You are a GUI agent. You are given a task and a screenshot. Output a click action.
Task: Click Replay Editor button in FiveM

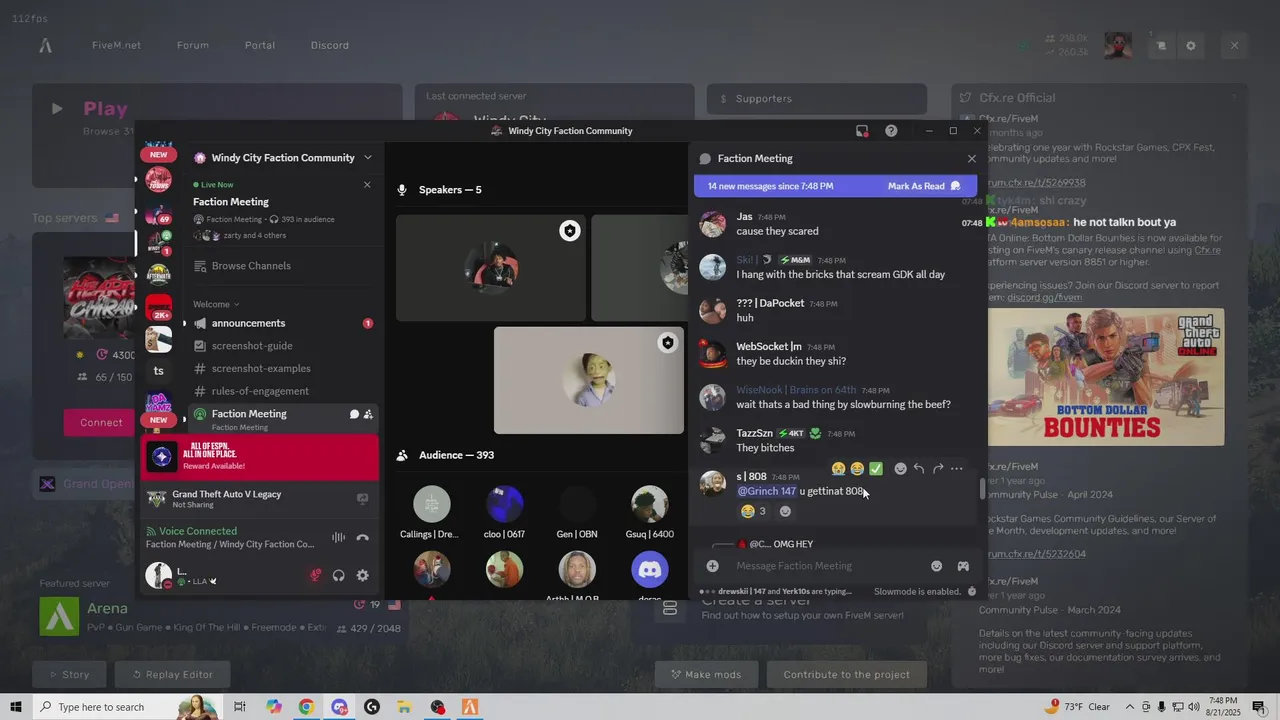[173, 674]
